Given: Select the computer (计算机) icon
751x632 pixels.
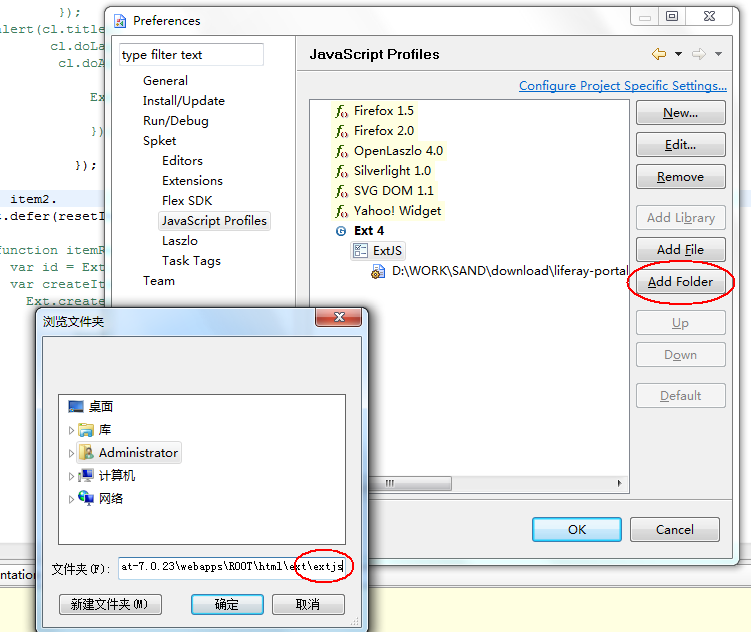Looking at the screenshot, I should pos(86,475).
